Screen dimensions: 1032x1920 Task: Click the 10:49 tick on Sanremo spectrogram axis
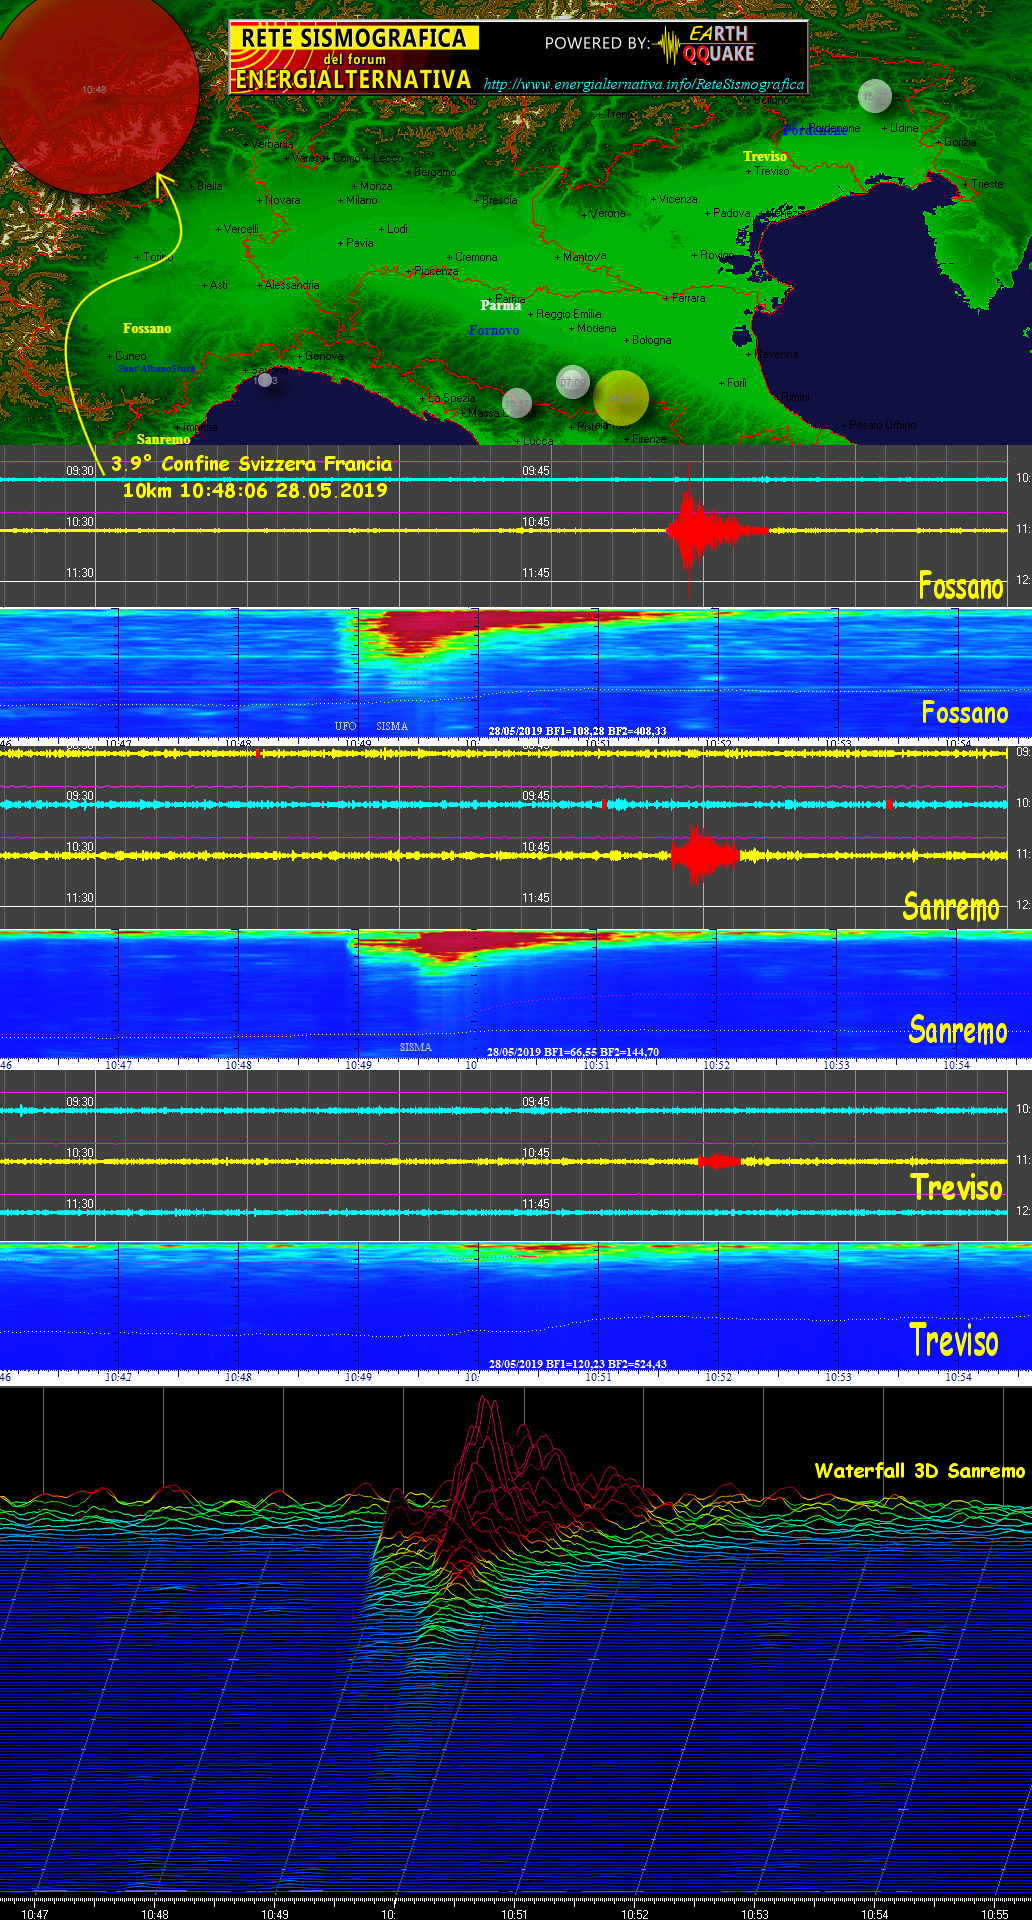[x=358, y=1065]
